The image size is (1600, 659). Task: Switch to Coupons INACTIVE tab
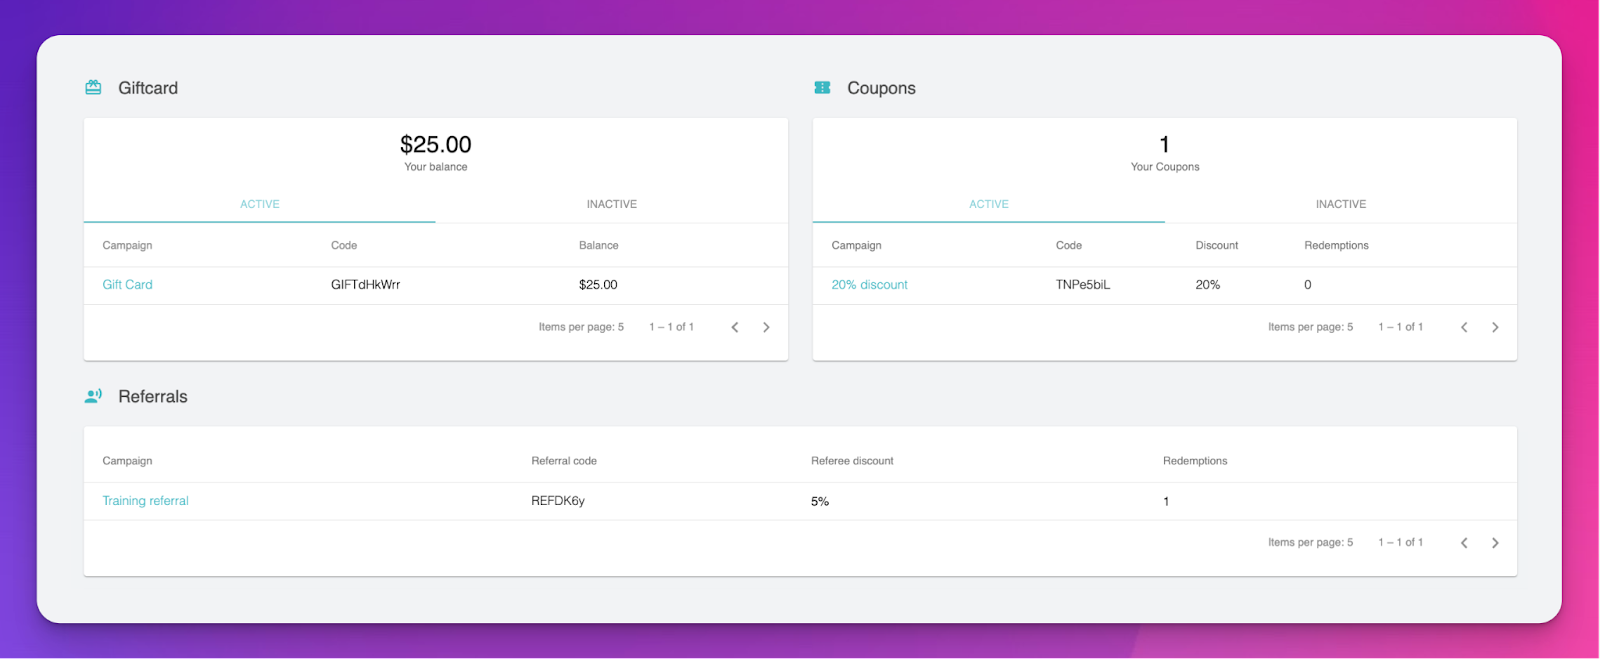[1341, 204]
